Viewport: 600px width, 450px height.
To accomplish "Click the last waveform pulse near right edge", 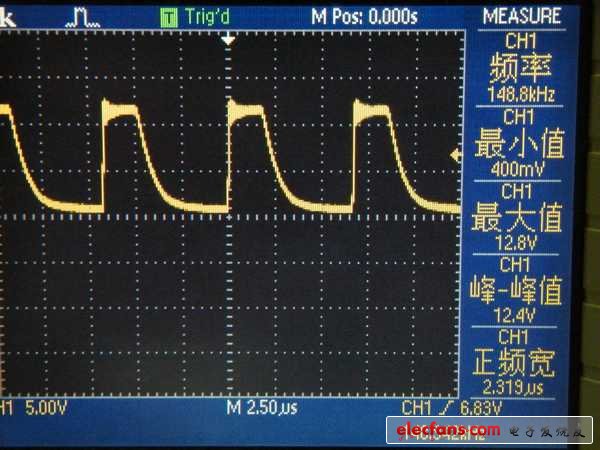I will point(372,110).
